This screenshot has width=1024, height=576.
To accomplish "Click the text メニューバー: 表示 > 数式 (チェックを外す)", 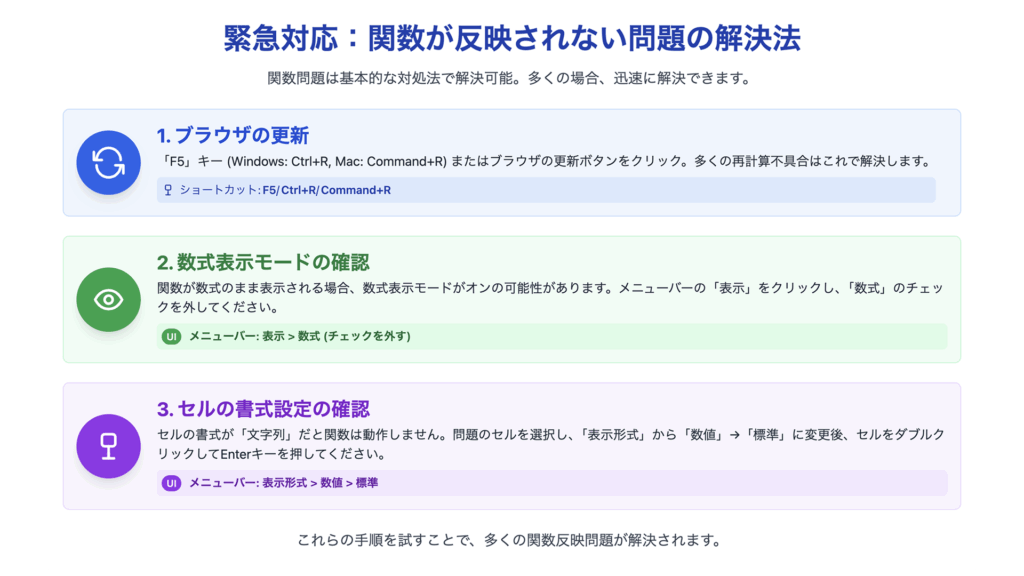I will tap(300, 336).
